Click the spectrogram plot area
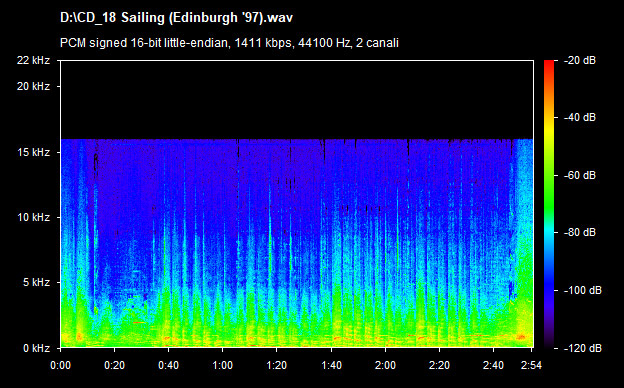Image resolution: width=624 pixels, height=388 pixels. (x=297, y=204)
